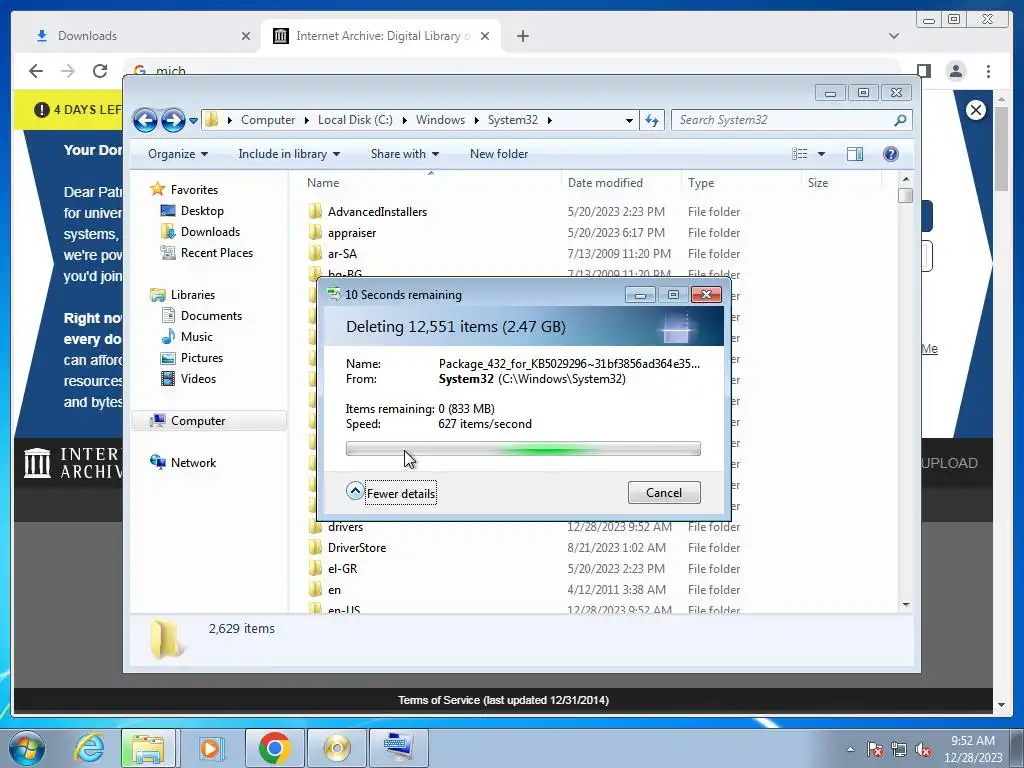Click the address bar refresh button
Viewport: 1024px width, 768px height.
[x=652, y=120]
